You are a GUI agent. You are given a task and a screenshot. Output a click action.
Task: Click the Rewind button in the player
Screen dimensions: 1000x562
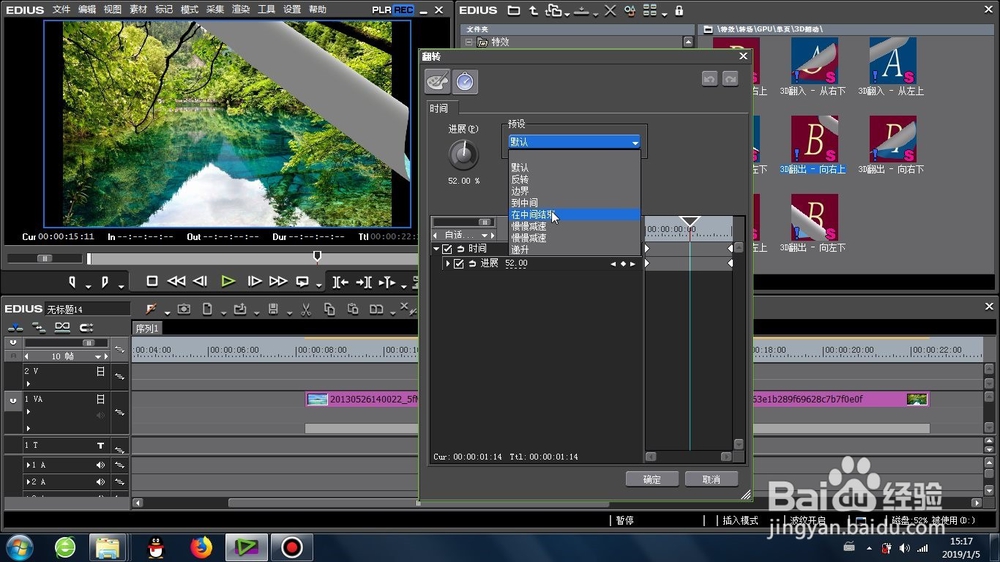click(x=176, y=281)
